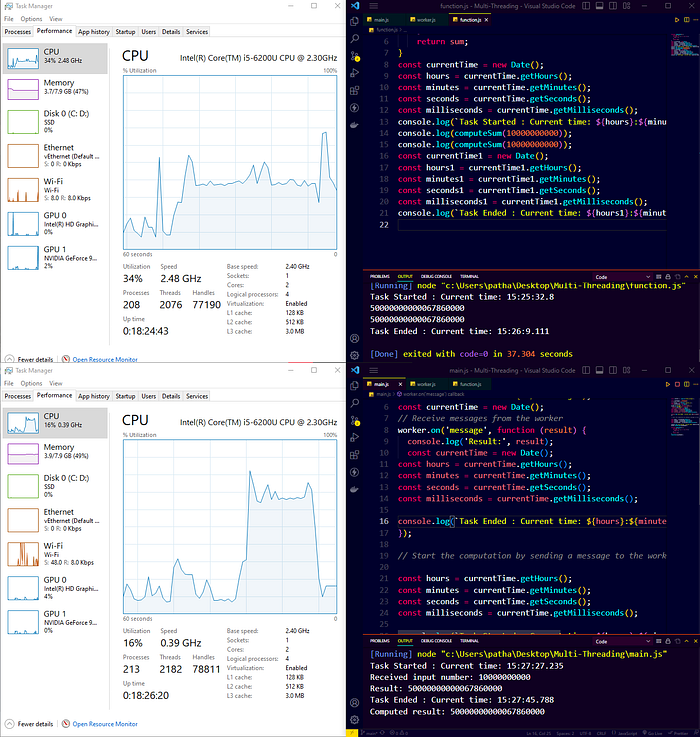
Task: Open Manage gear in the main.js VS Code window
Action: [x=355, y=719]
